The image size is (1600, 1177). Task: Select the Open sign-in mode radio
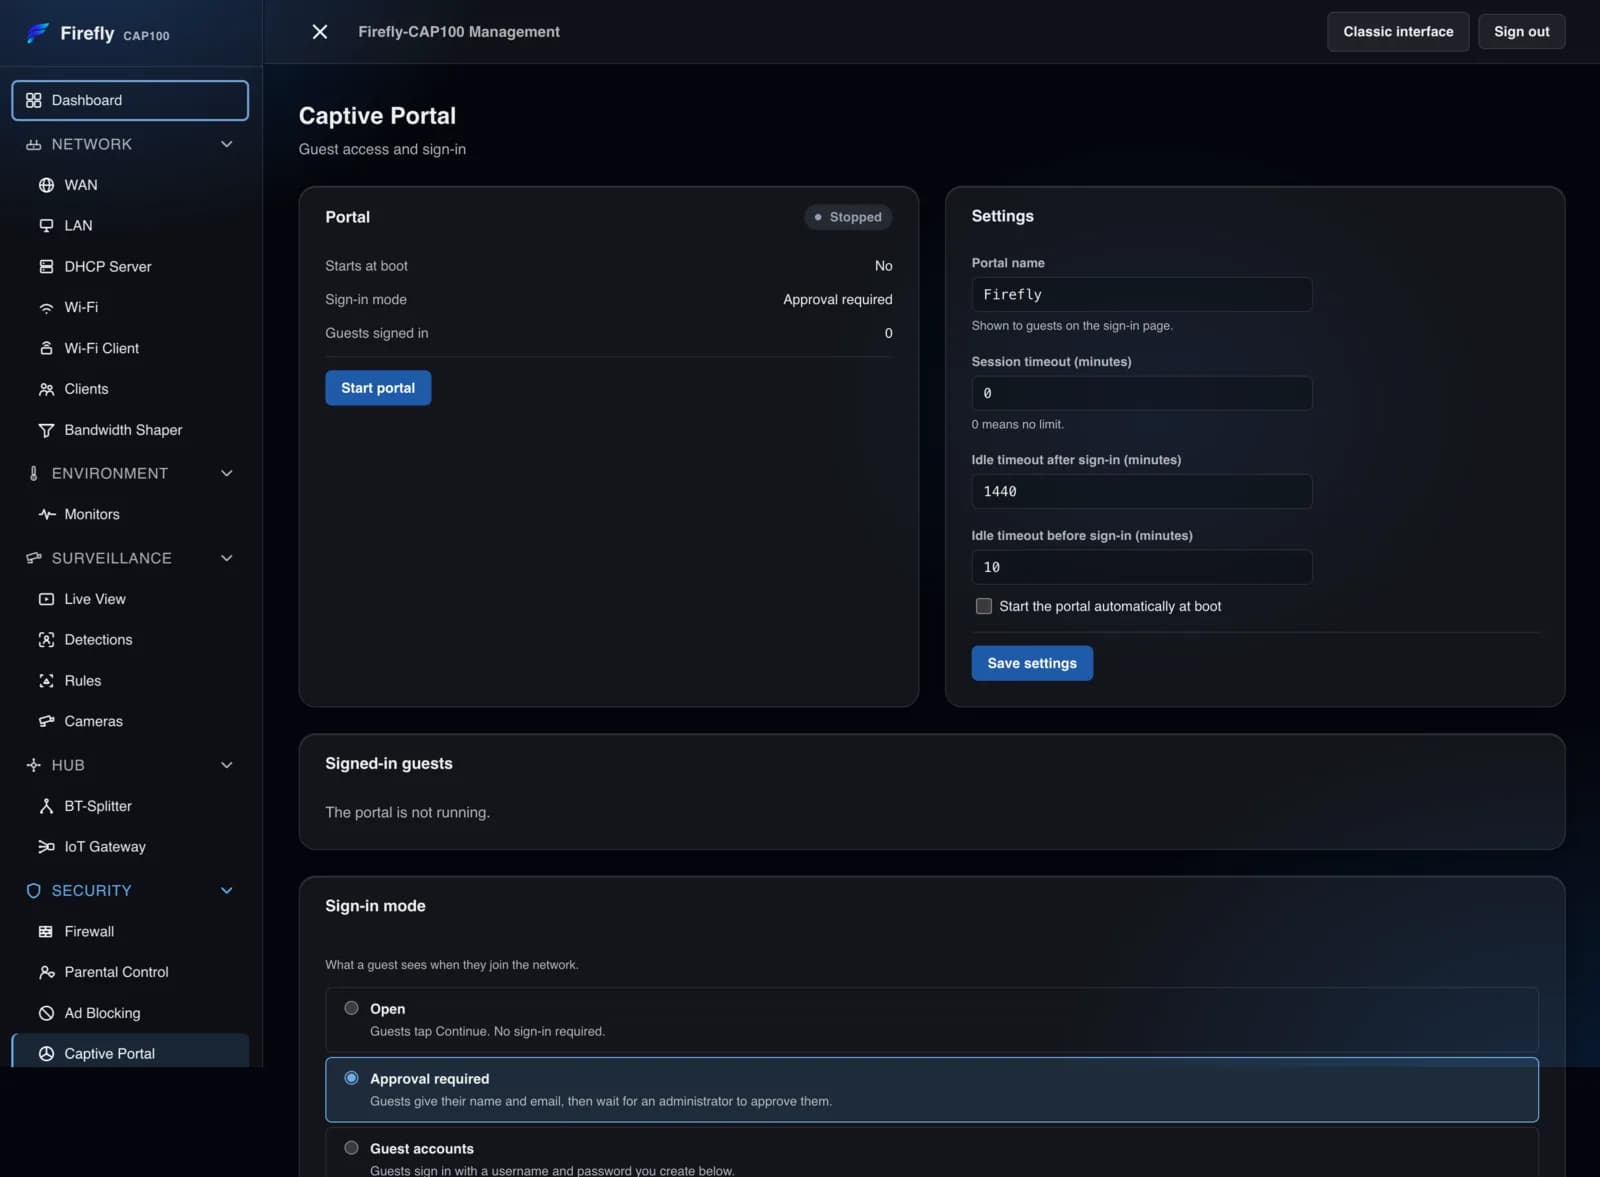click(x=351, y=1008)
